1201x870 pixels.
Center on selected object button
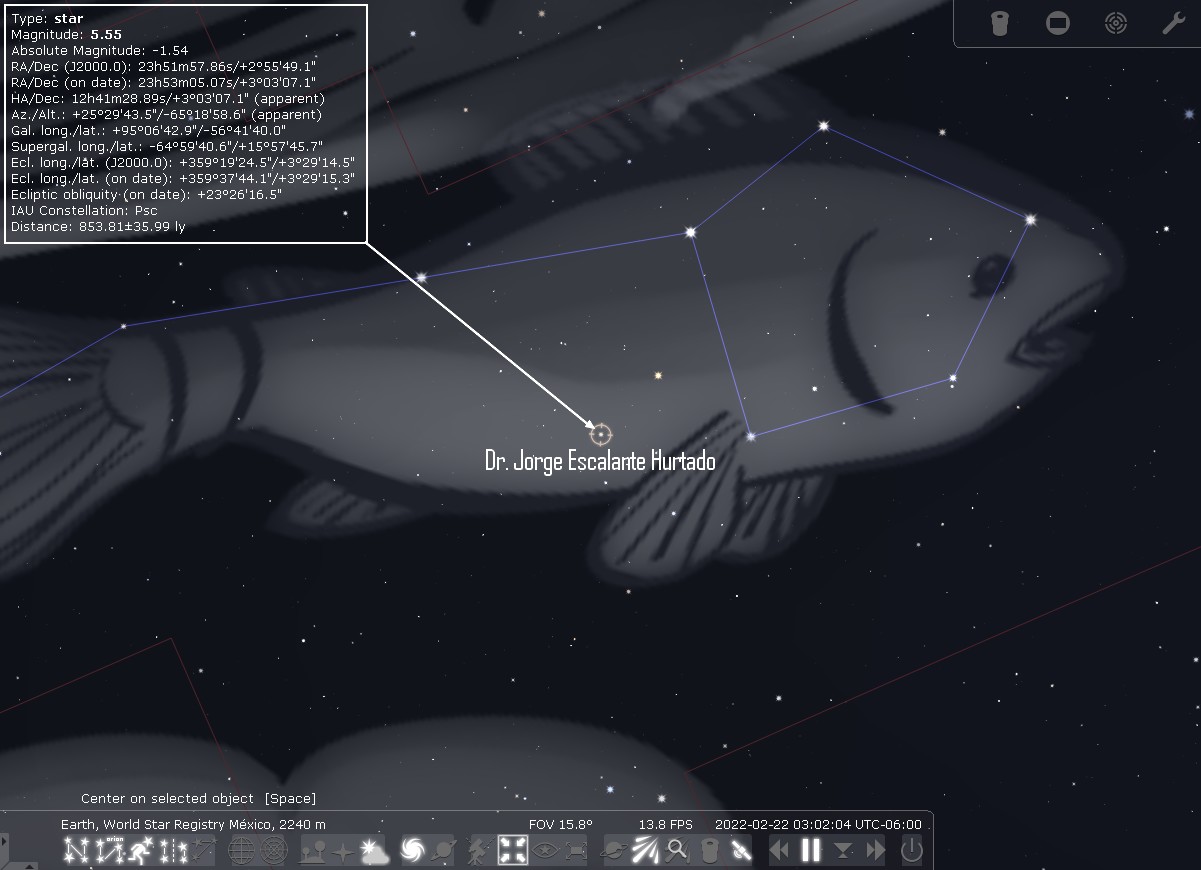pyautogui.click(x=513, y=851)
